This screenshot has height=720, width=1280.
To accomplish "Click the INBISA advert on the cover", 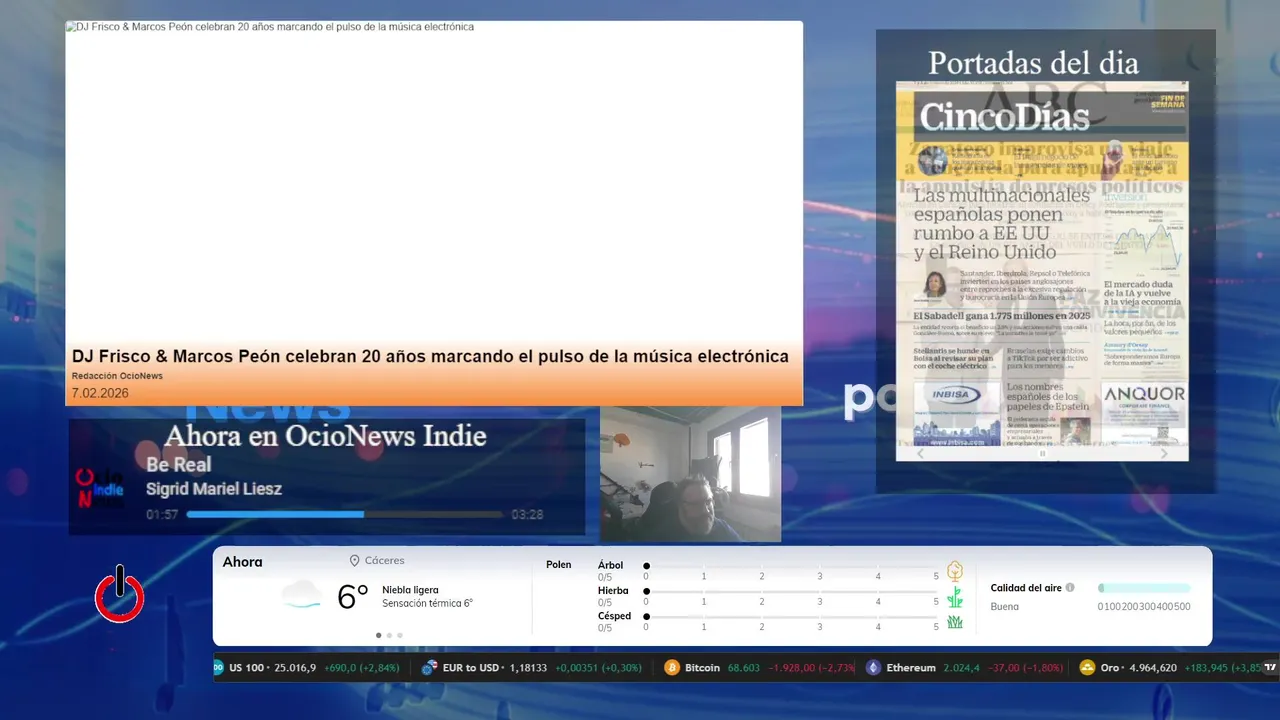I will 956,412.
